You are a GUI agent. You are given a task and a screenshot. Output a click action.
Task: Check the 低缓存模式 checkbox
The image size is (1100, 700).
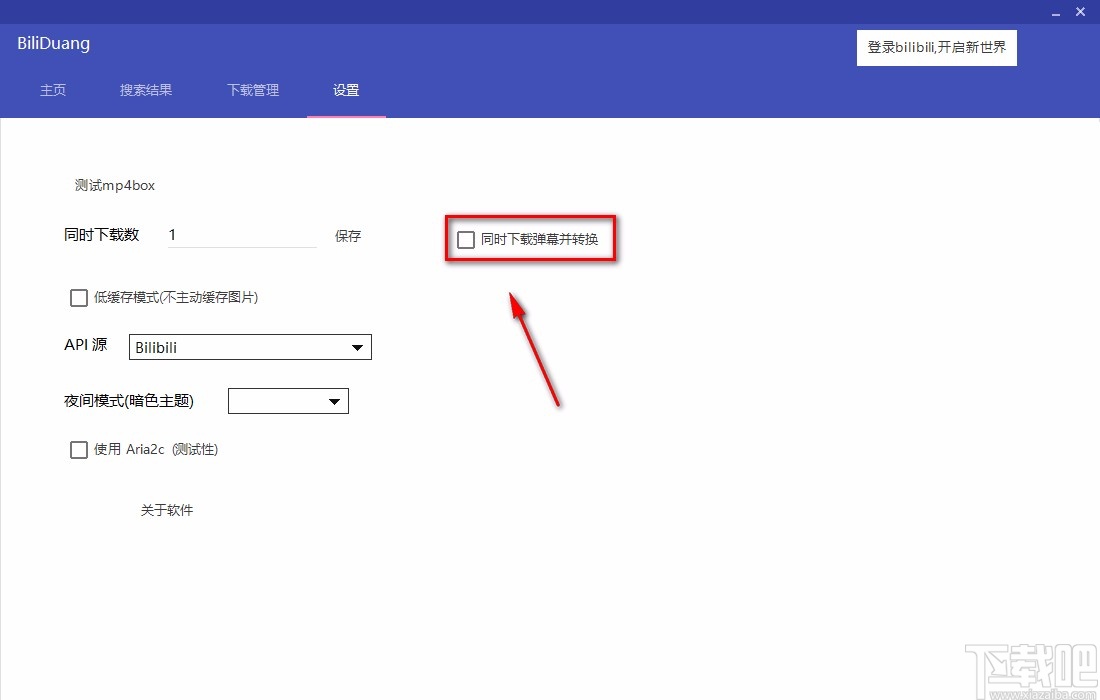(79, 297)
